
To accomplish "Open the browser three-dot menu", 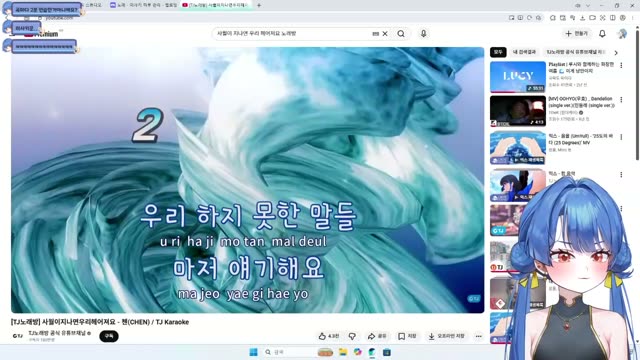I will [x=632, y=18].
